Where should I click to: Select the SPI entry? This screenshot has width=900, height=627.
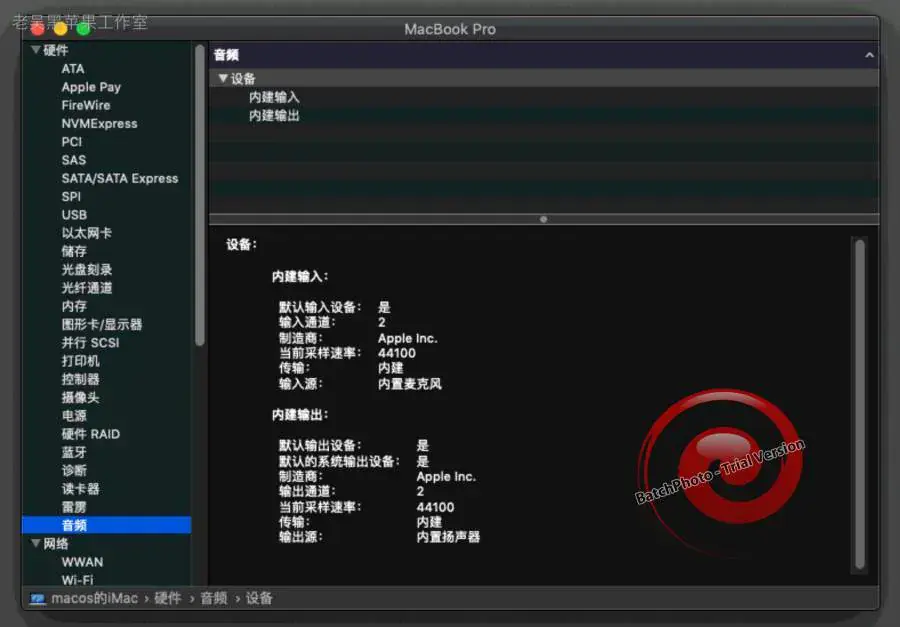[x=71, y=196]
